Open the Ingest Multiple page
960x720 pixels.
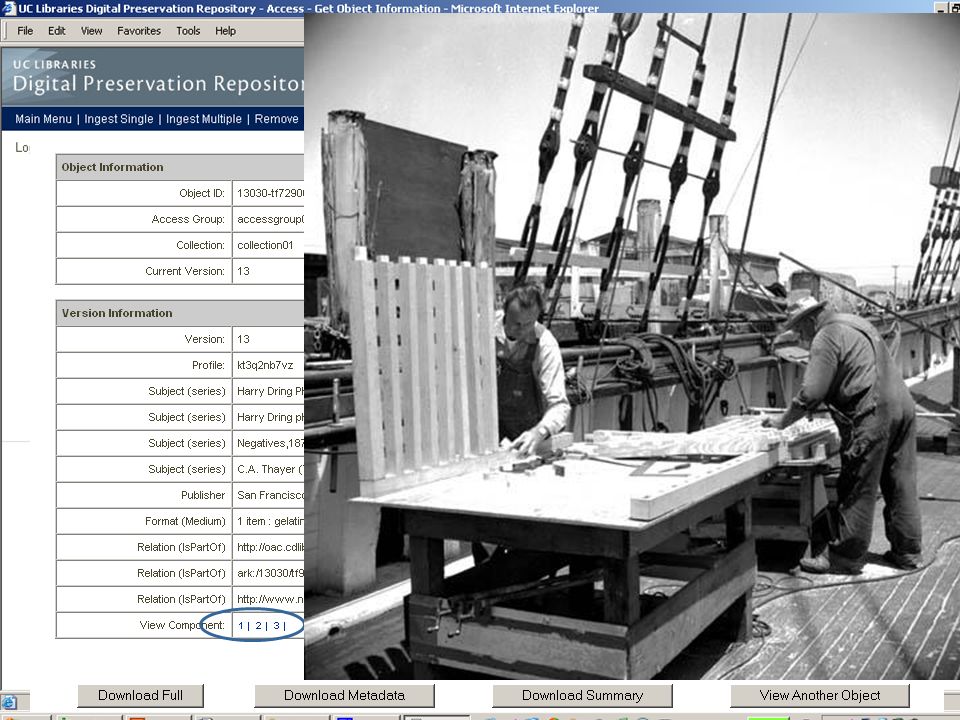pyautogui.click(x=204, y=119)
